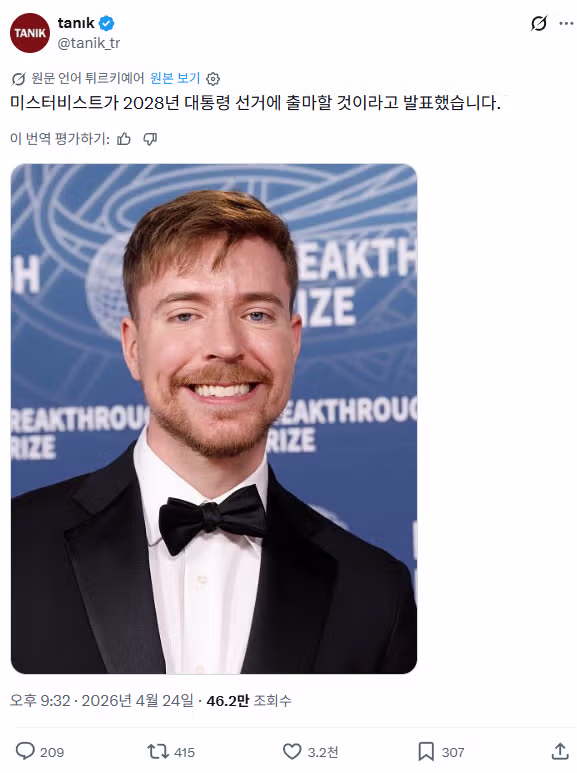The height and width of the screenshot is (773, 577).
Task: Open the Grok icon at top right
Action: 539,23
